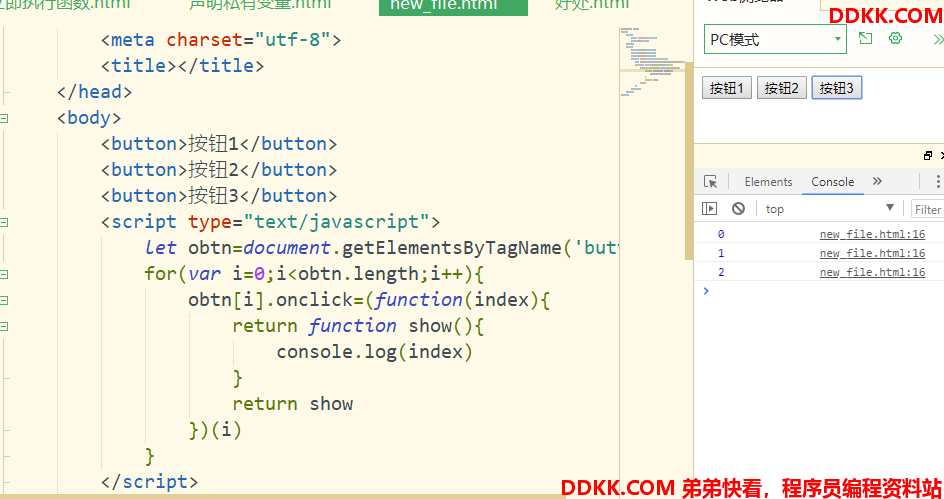Click the console Filter input field
The width and height of the screenshot is (944, 499).
(x=927, y=209)
